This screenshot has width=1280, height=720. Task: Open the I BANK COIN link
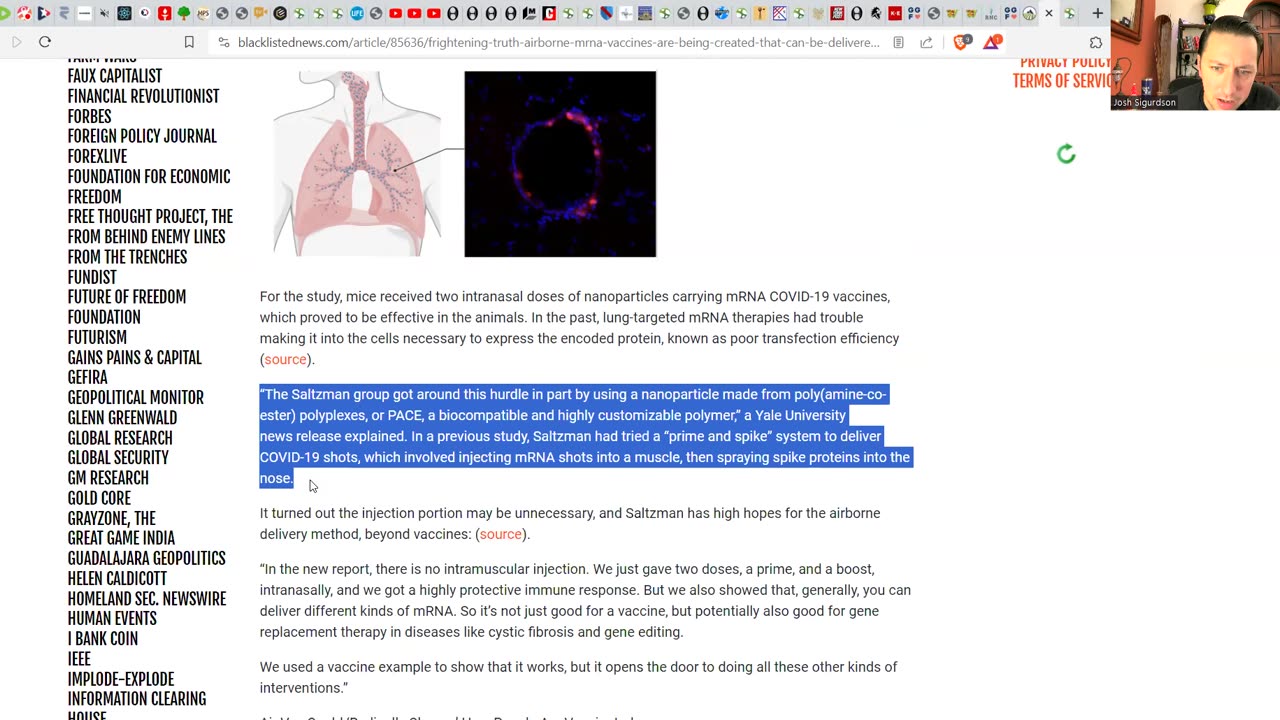click(x=102, y=638)
